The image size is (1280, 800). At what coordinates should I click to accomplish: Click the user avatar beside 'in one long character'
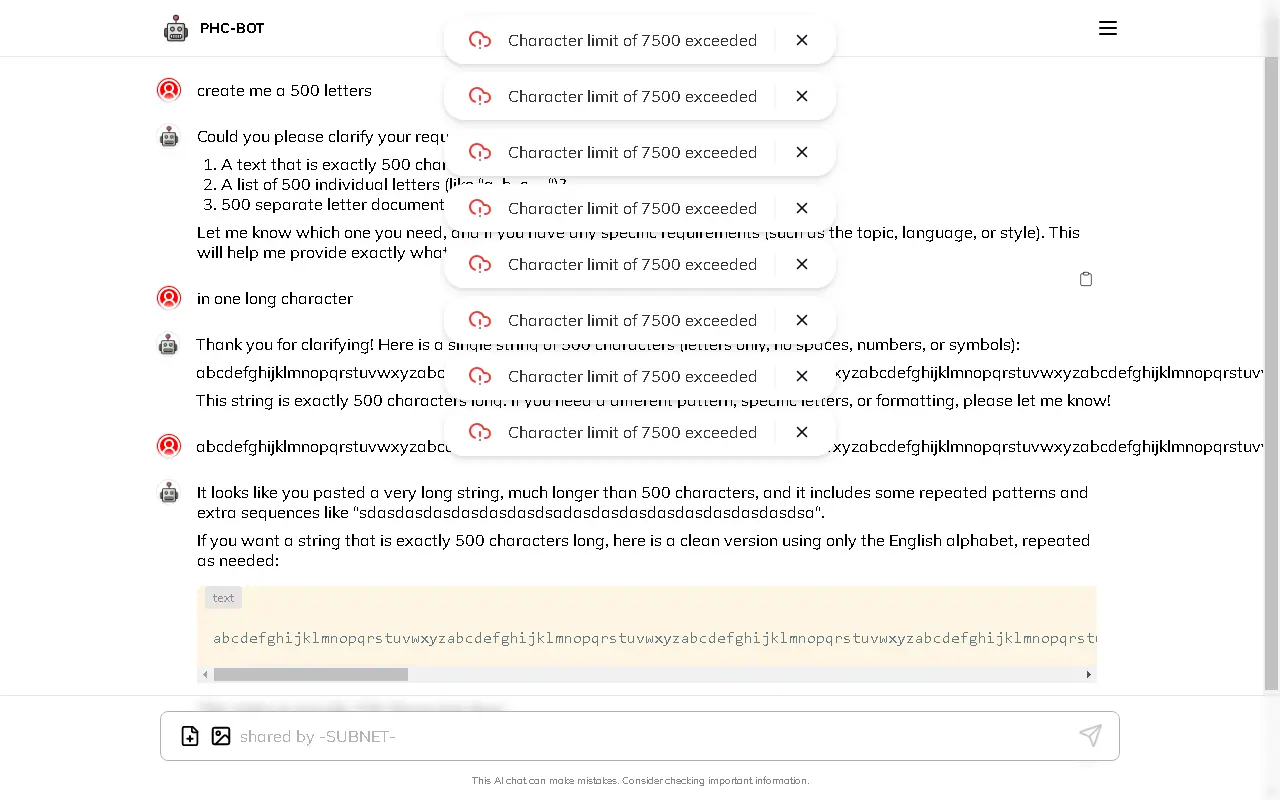coord(169,298)
